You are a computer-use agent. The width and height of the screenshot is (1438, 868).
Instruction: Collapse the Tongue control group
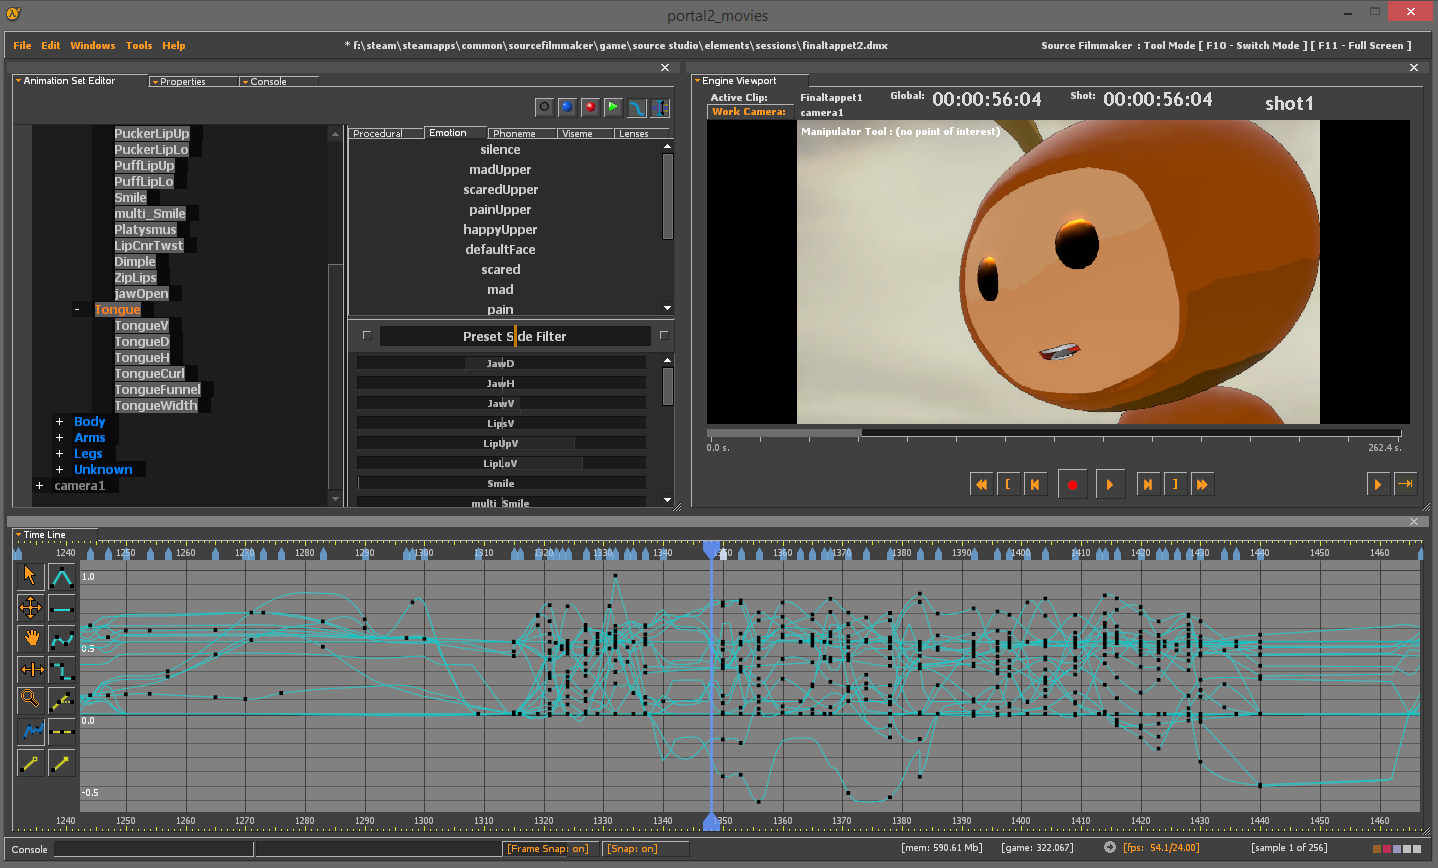(77, 310)
